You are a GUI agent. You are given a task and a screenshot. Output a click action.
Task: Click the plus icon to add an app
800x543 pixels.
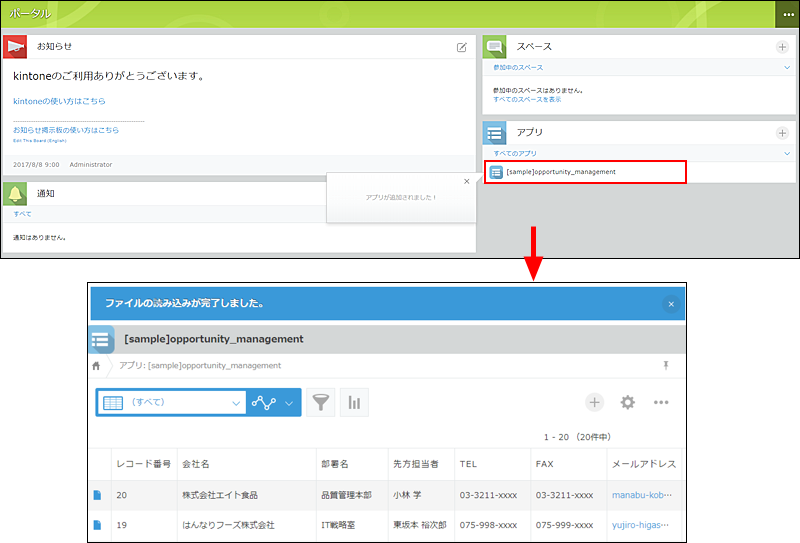tap(782, 133)
